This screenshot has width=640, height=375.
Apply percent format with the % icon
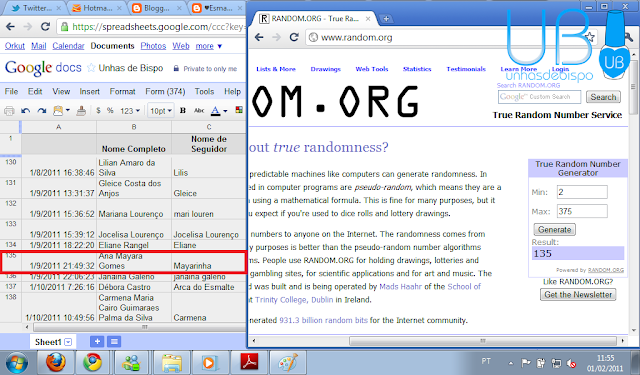[110, 111]
